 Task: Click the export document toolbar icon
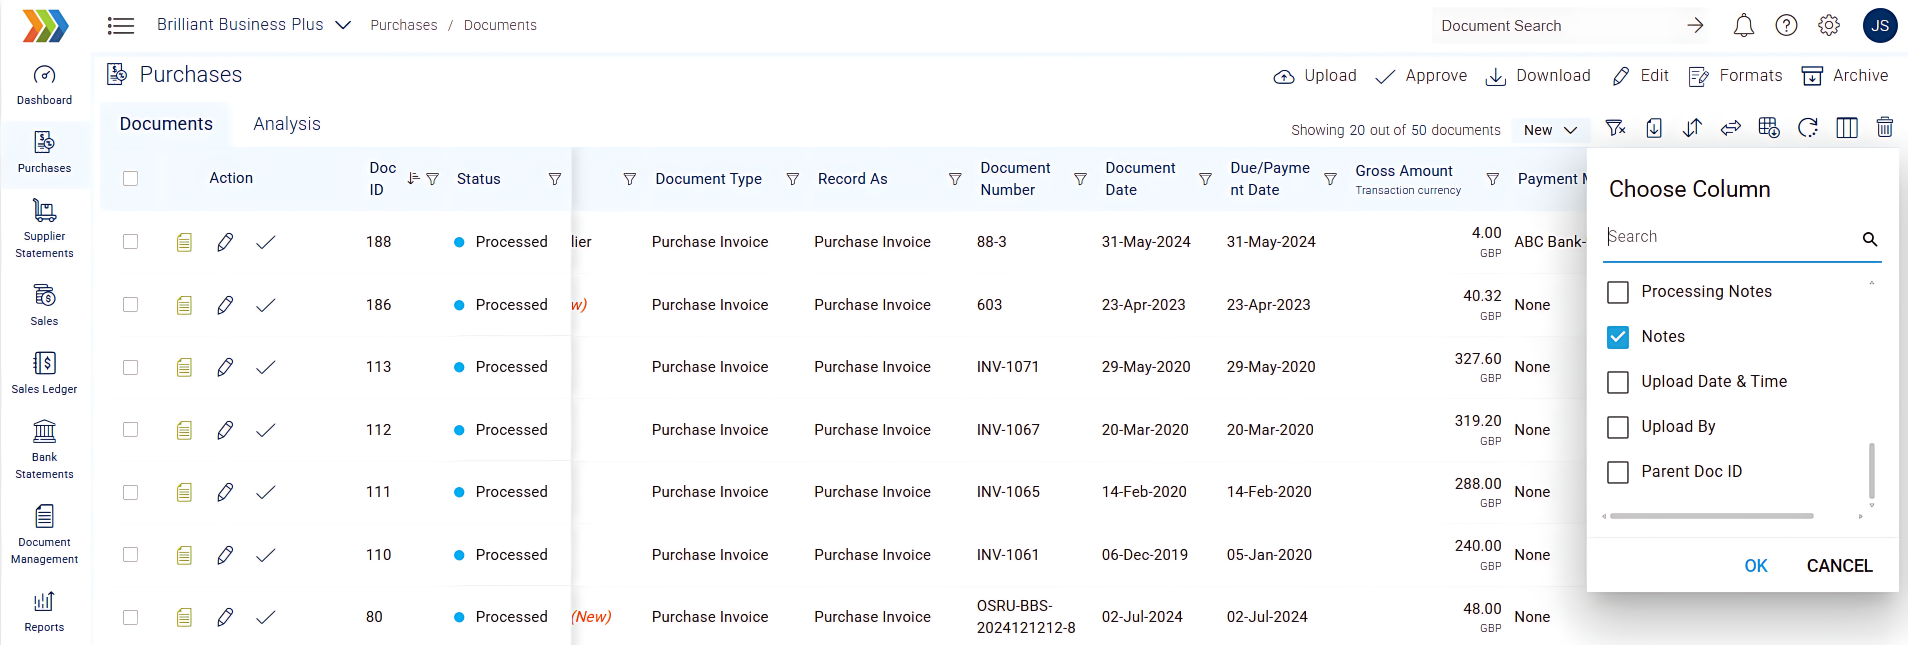click(1654, 128)
